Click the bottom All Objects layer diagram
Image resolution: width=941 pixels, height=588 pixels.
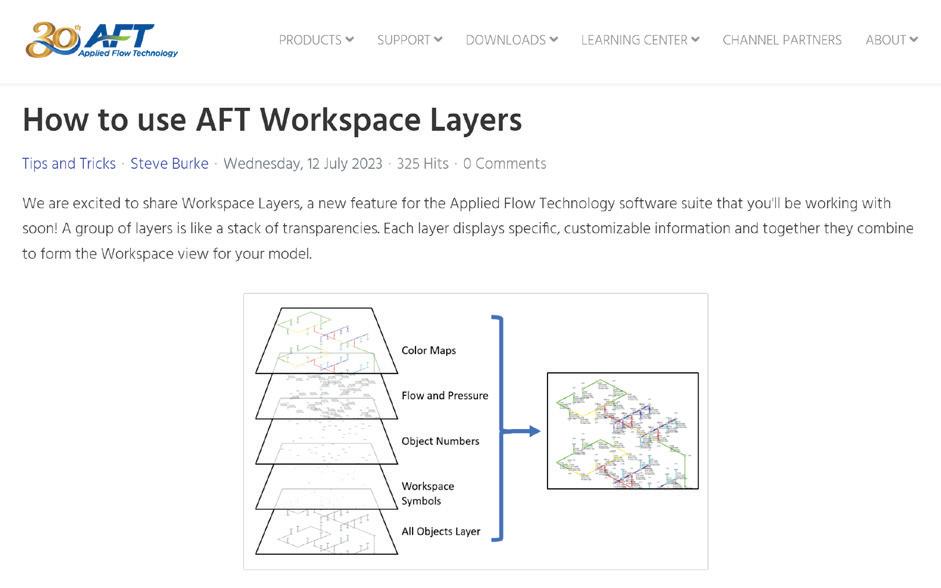326,532
